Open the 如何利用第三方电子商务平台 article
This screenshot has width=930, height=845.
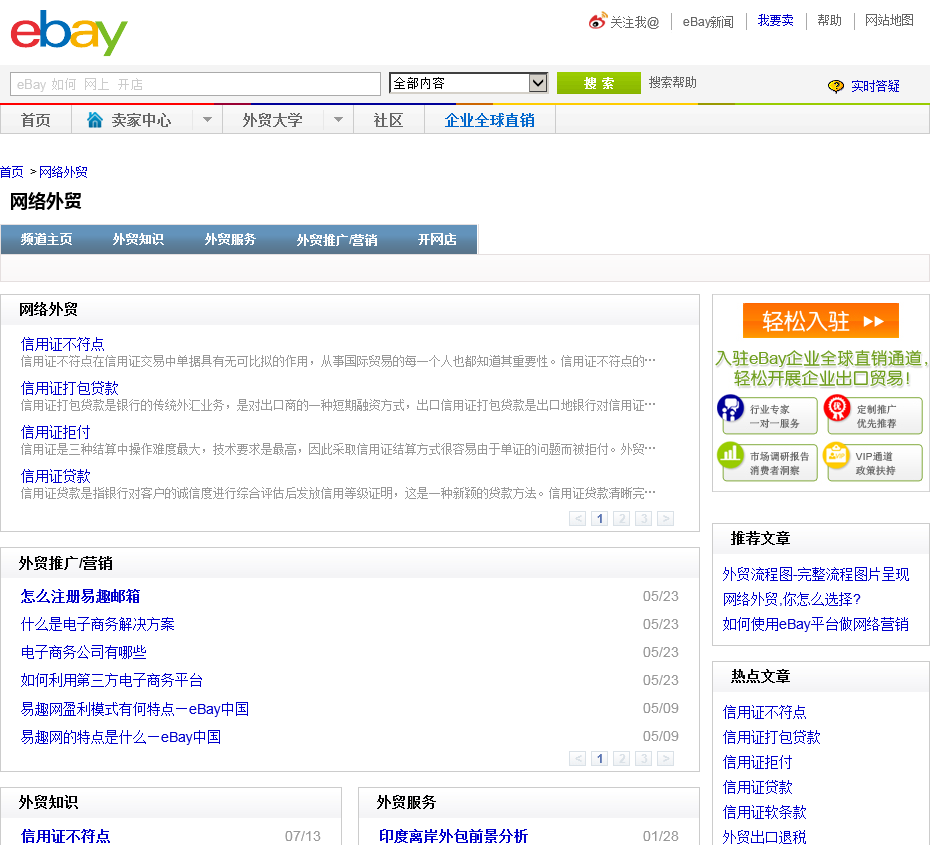(112, 680)
